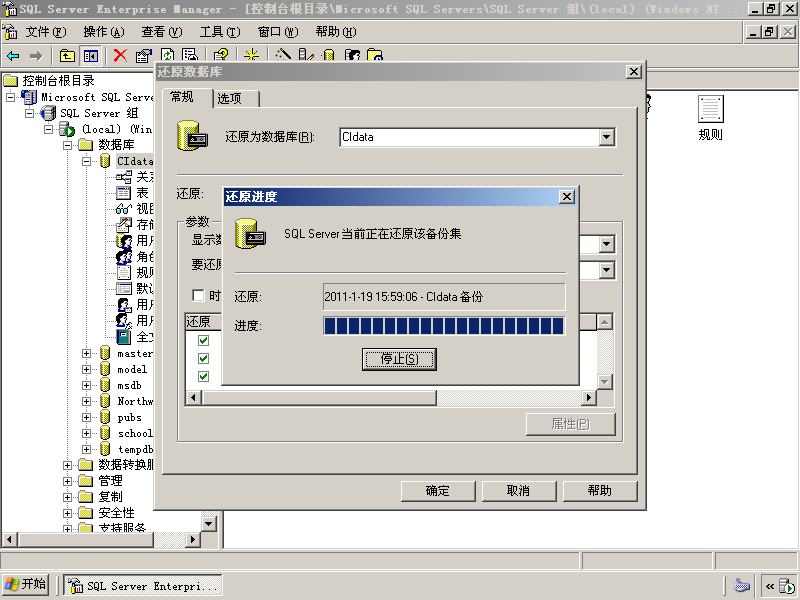Viewport: 800px width, 600px height.
Task: Toggle the console tree show/hide icon
Action: 91,56
